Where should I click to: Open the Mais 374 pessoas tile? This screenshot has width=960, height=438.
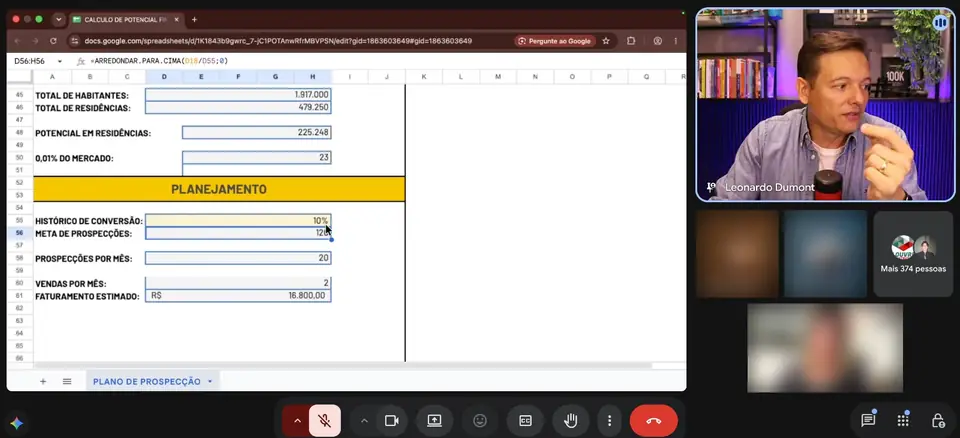[x=913, y=254]
